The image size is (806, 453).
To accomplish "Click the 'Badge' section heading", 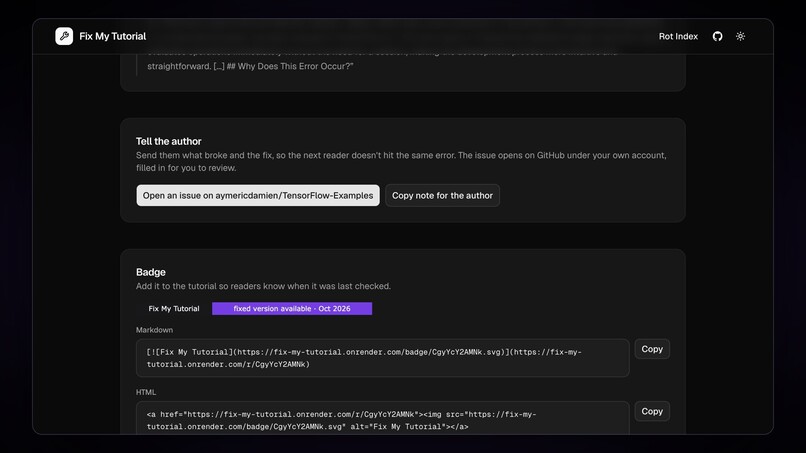I will coord(151,272).
